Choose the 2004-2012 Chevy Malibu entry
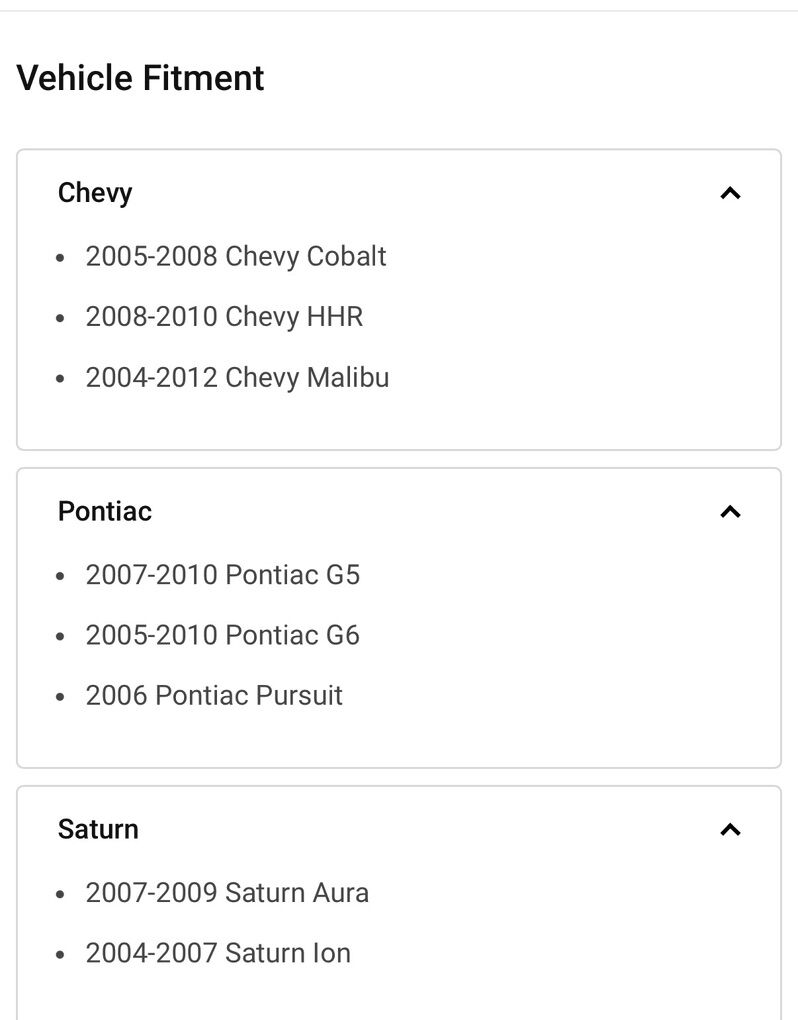798x1020 pixels. (237, 378)
